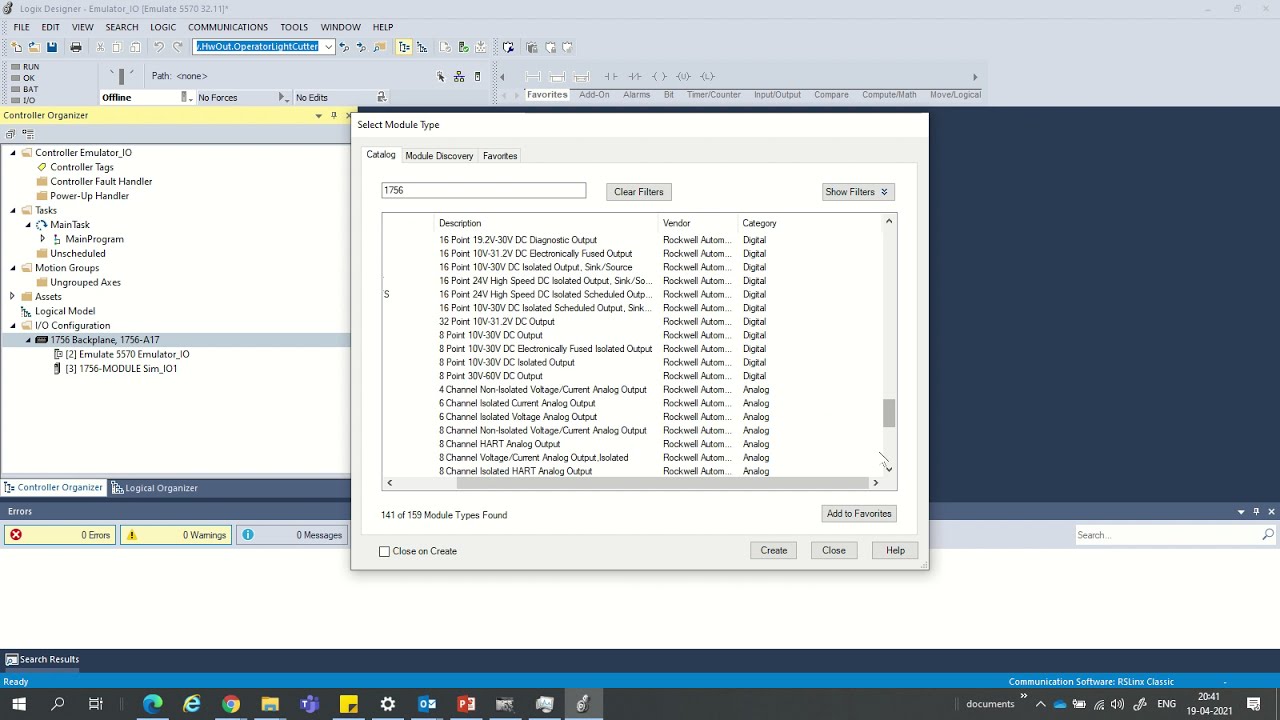Open Outlook from the taskbar
Viewport: 1280px width, 720px height.
pyautogui.click(x=427, y=704)
